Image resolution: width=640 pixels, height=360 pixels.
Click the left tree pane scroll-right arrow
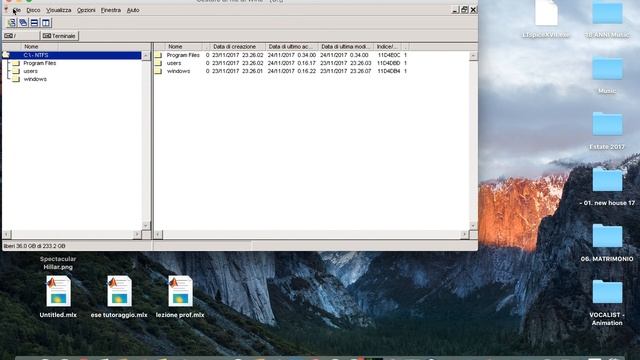(137, 234)
